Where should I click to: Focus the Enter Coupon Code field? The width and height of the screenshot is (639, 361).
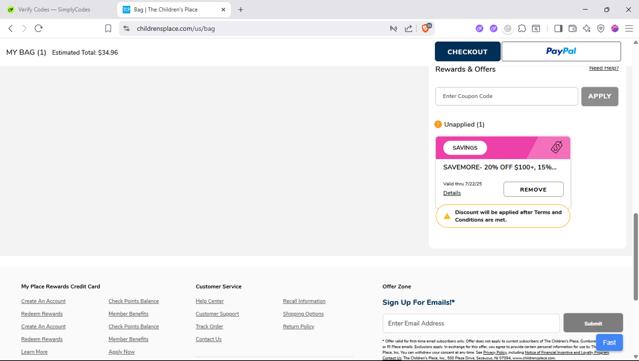507,96
